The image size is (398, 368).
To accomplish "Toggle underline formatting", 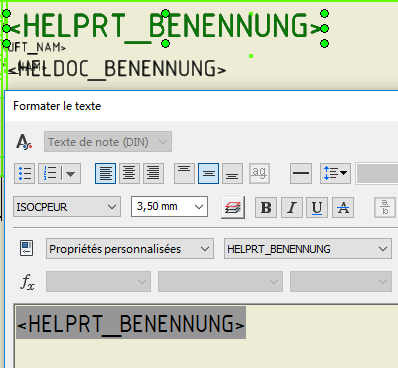I will (x=317, y=208).
